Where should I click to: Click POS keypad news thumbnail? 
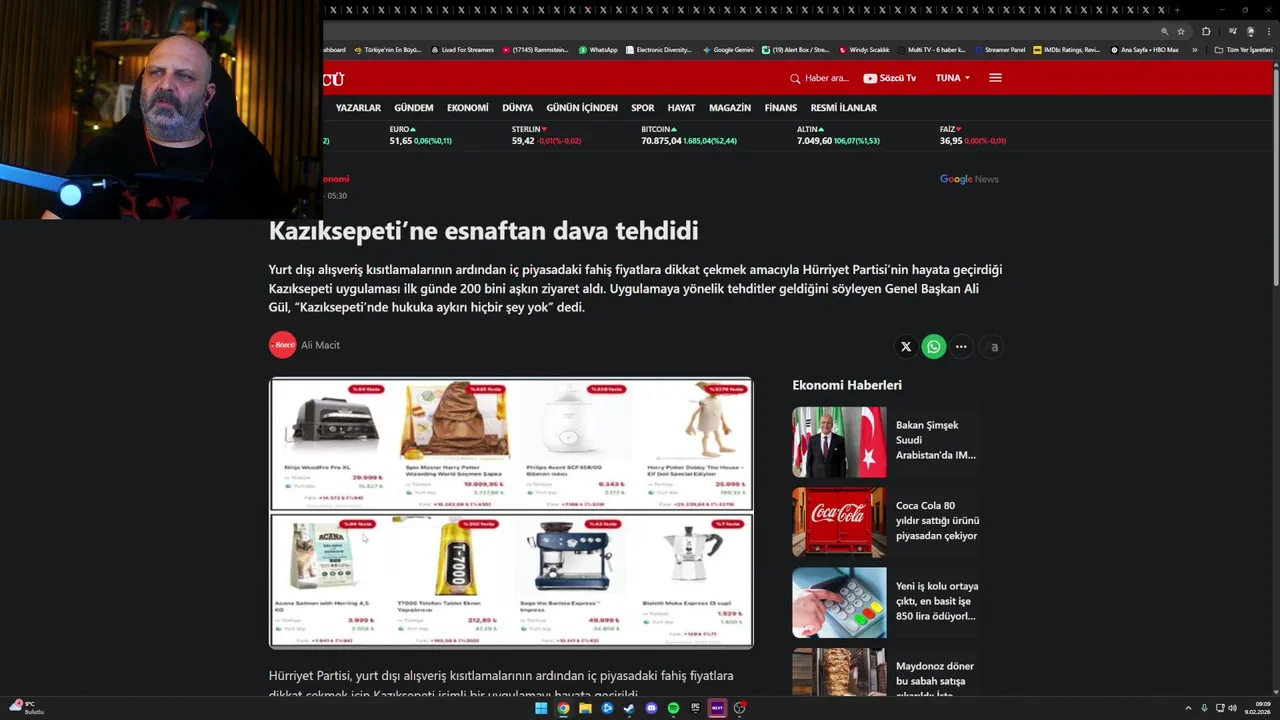tap(839, 603)
